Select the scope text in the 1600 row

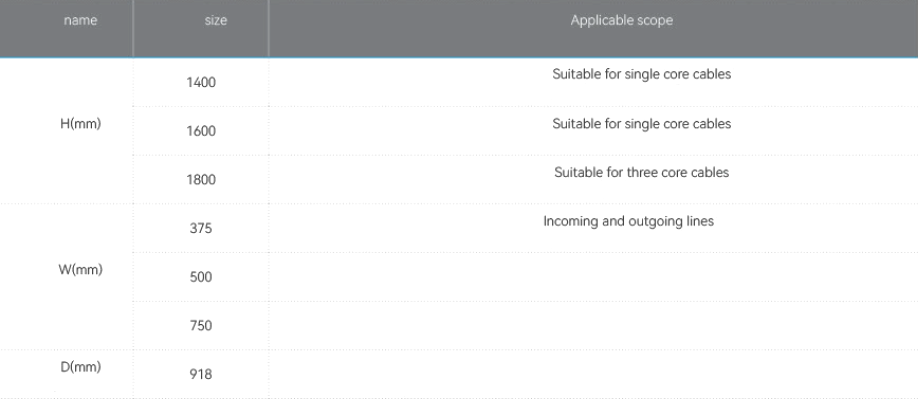tap(641, 124)
